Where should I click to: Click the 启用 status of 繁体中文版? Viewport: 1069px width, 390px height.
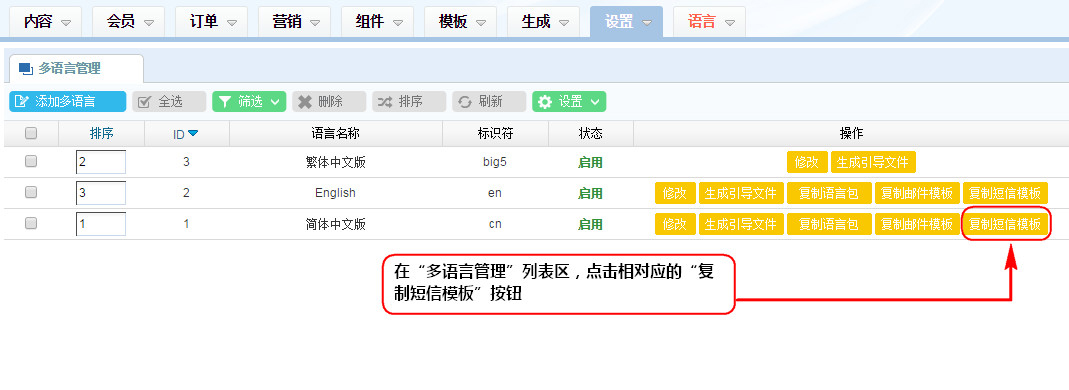point(590,162)
